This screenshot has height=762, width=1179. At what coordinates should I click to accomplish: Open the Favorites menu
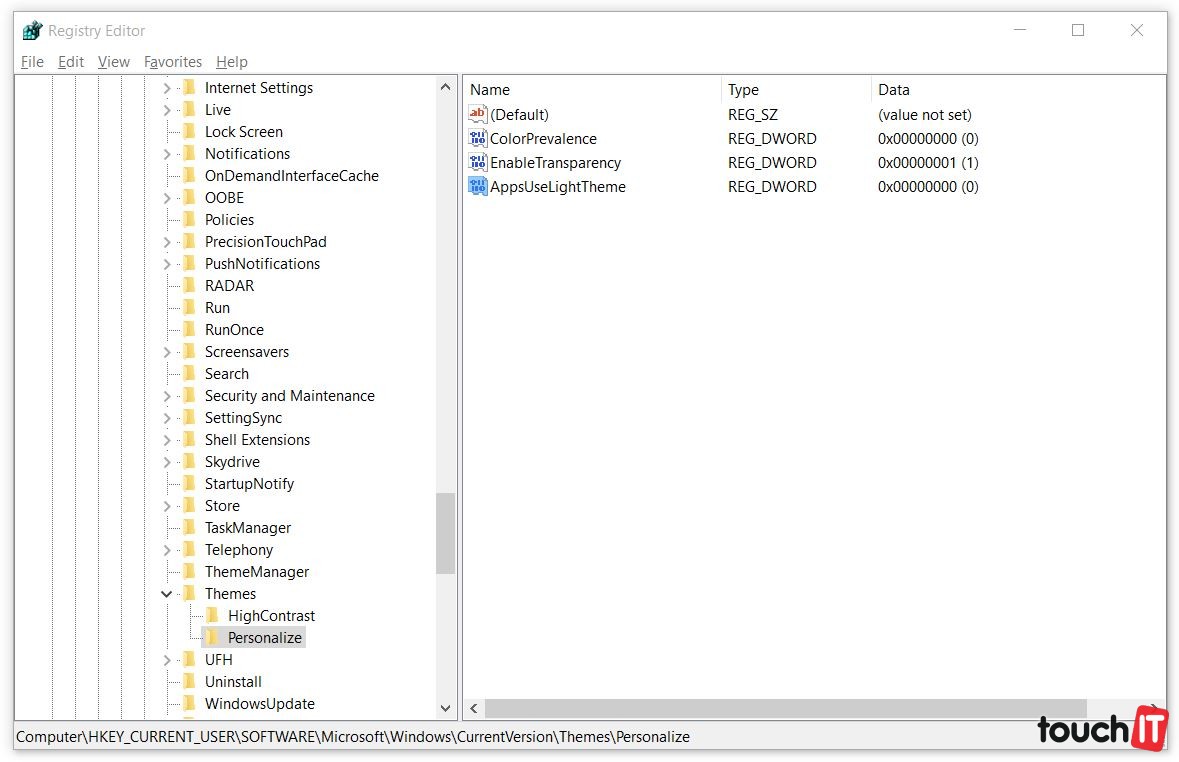[173, 62]
